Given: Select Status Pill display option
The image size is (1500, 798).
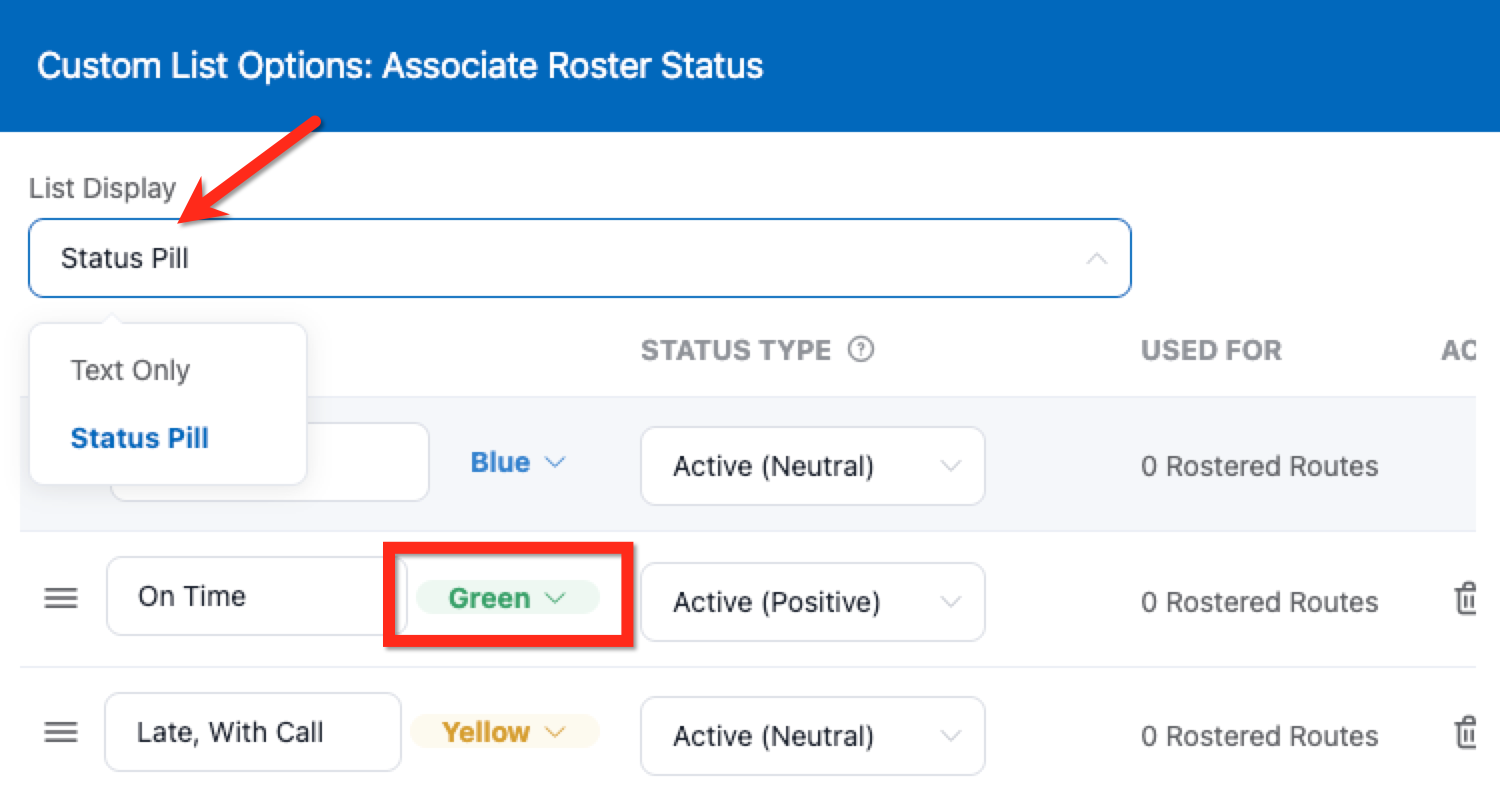Looking at the screenshot, I should pyautogui.click(x=139, y=438).
